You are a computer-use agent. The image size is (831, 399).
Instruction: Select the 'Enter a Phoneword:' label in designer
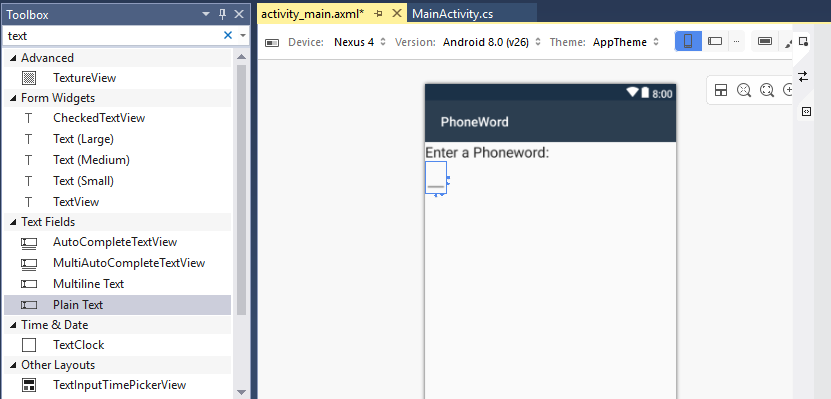click(x=487, y=153)
